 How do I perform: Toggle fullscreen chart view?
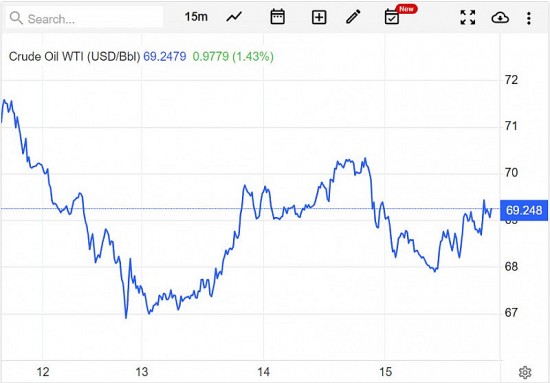coord(468,17)
